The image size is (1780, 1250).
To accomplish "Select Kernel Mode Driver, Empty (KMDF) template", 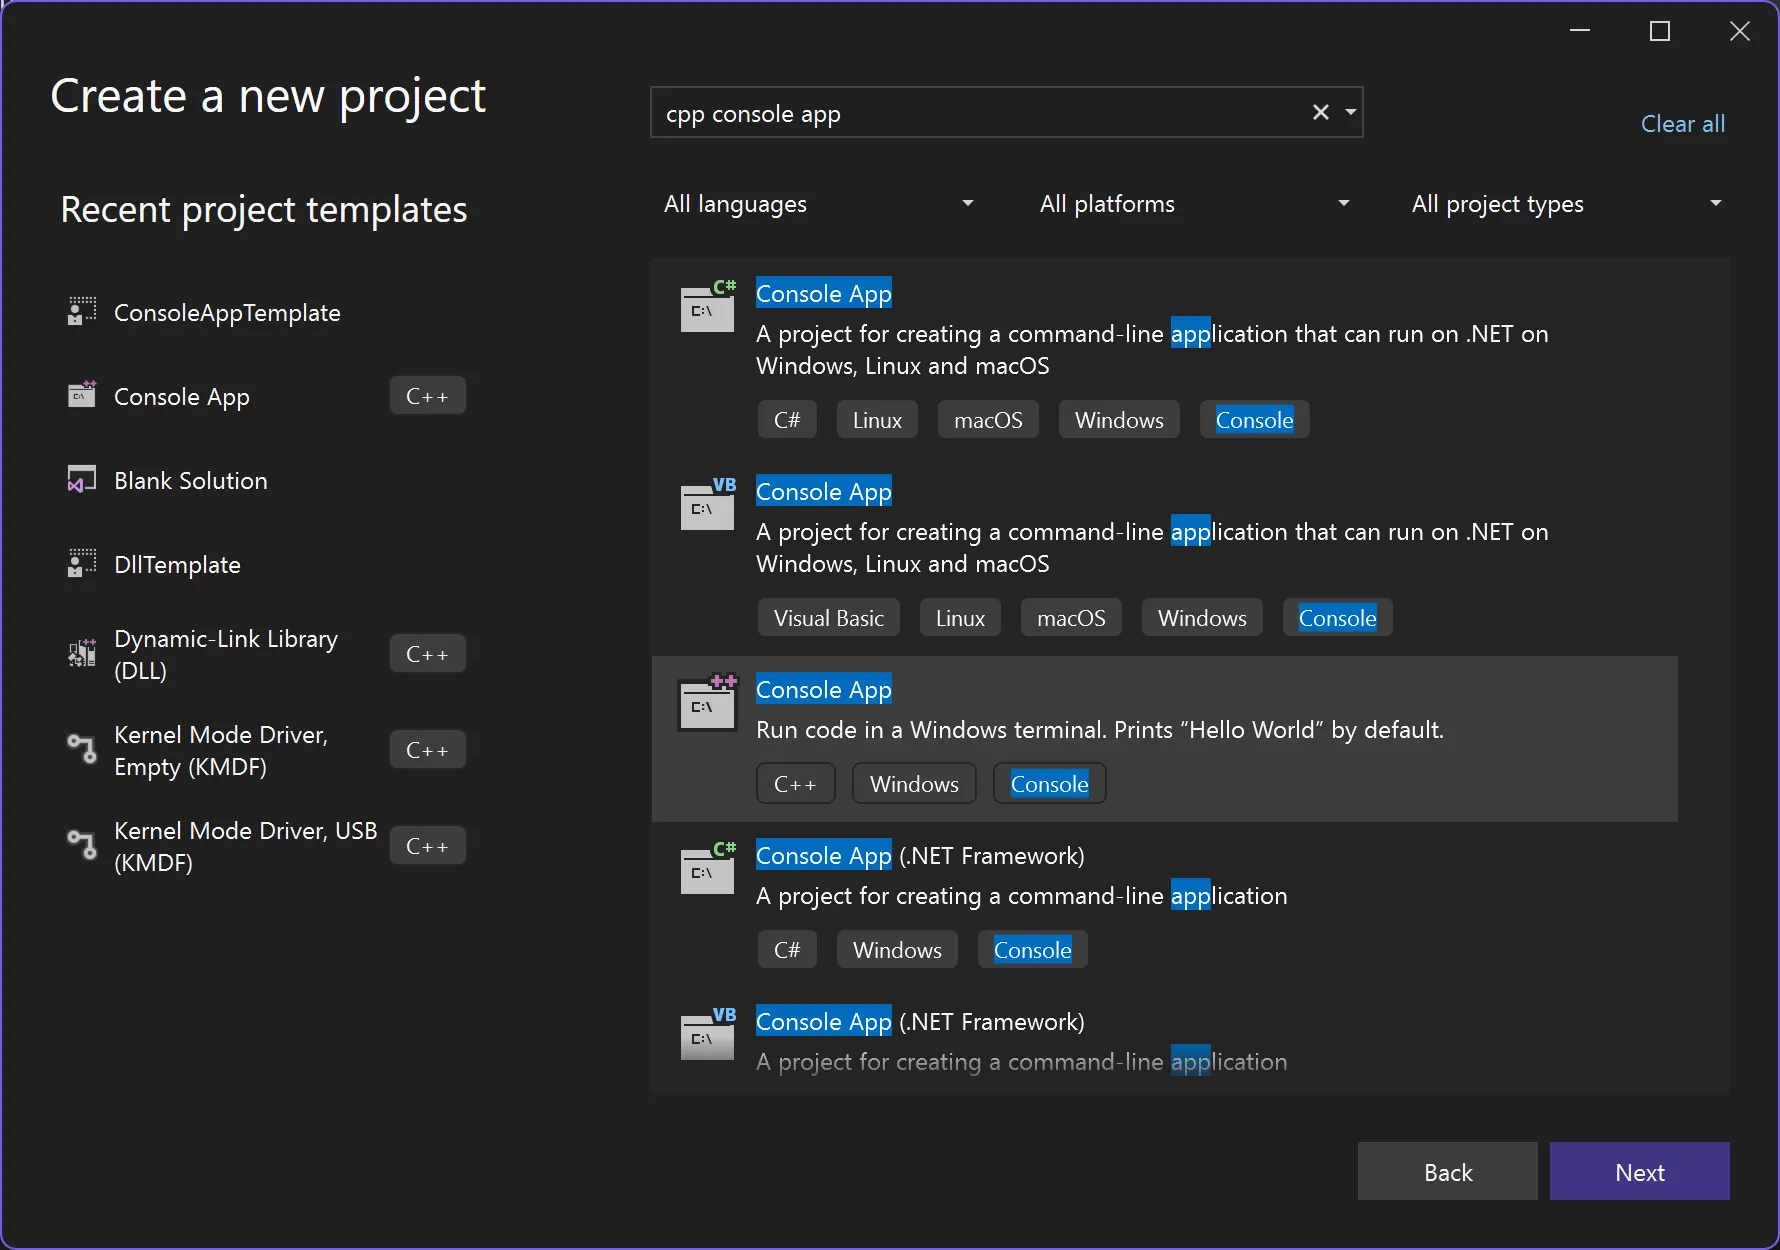I will 221,751.
